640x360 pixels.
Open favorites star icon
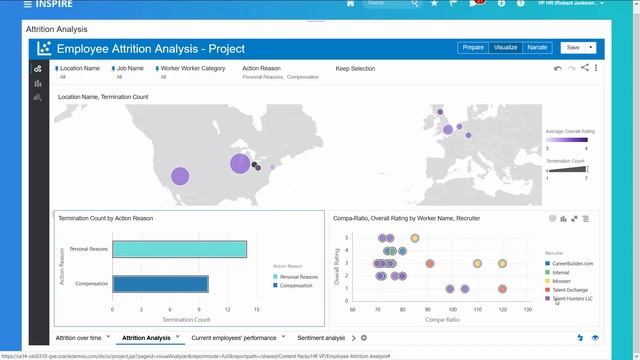tap(434, 3)
